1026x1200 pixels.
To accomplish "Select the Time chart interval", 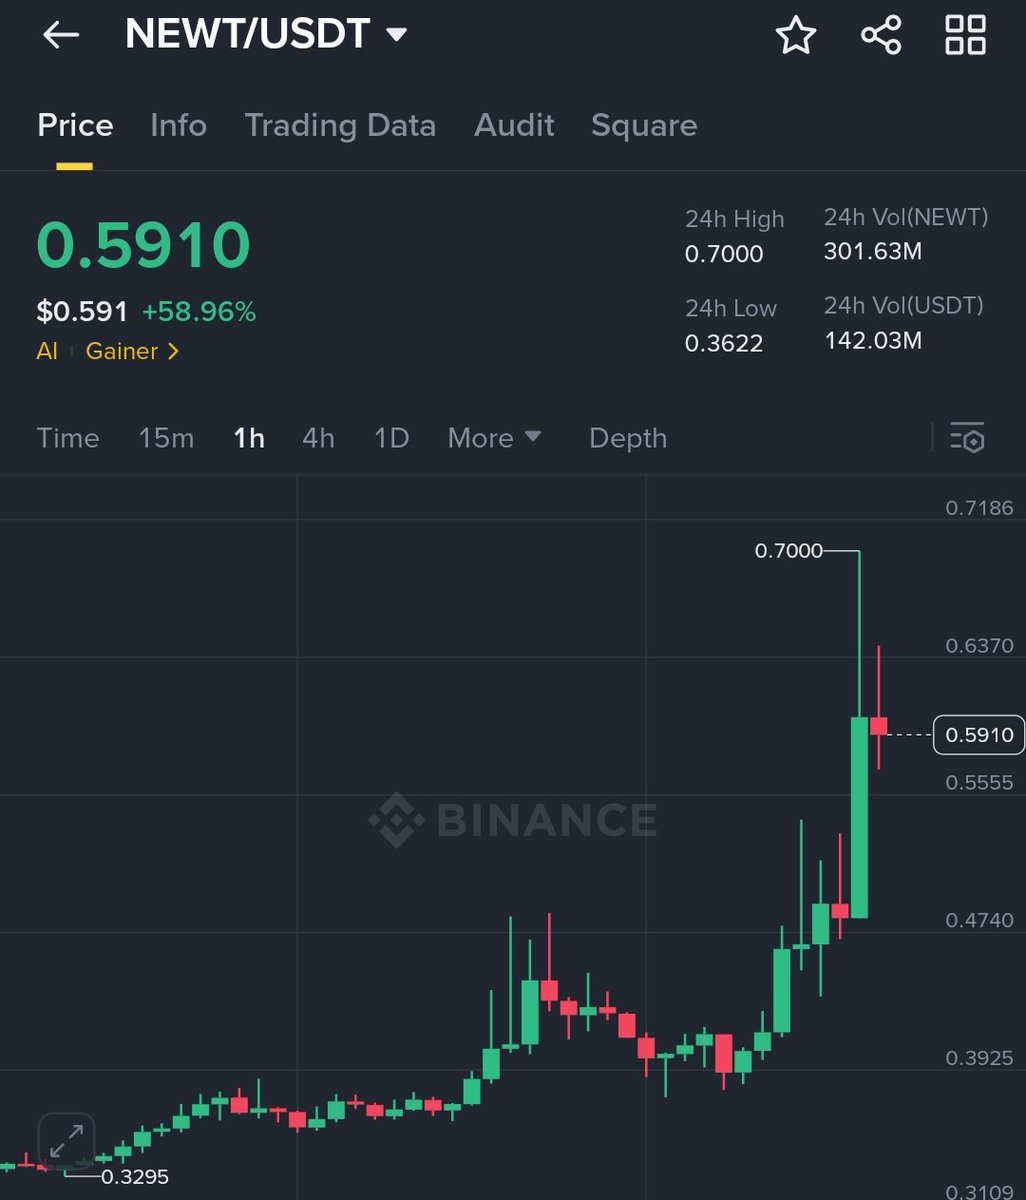I will (x=68, y=438).
